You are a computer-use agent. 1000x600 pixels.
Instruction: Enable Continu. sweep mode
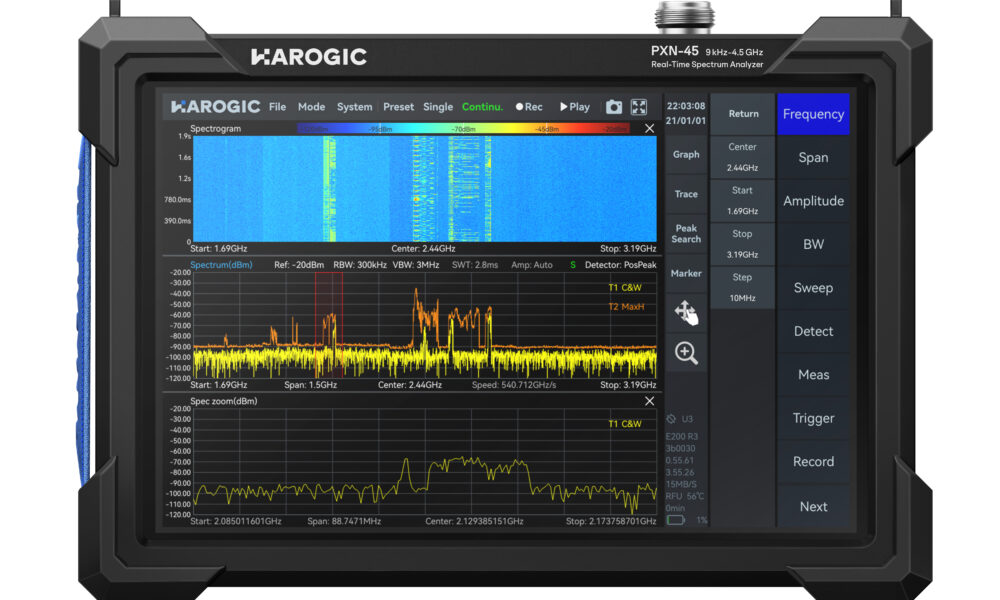tap(482, 107)
